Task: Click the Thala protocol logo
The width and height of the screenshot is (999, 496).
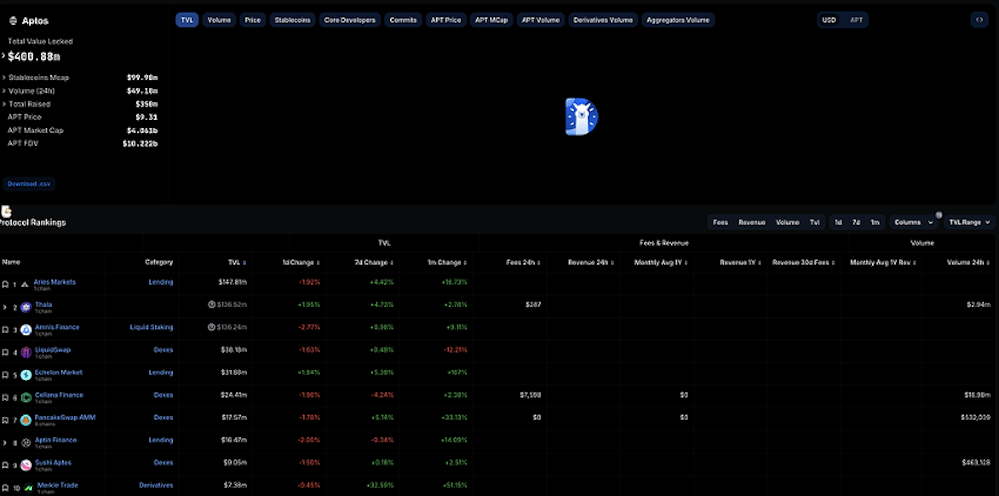Action: tap(25, 308)
